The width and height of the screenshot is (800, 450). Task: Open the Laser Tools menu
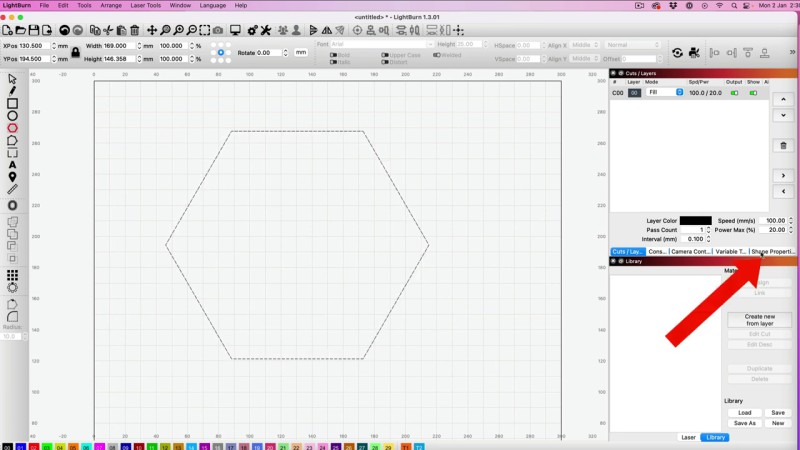pos(145,5)
